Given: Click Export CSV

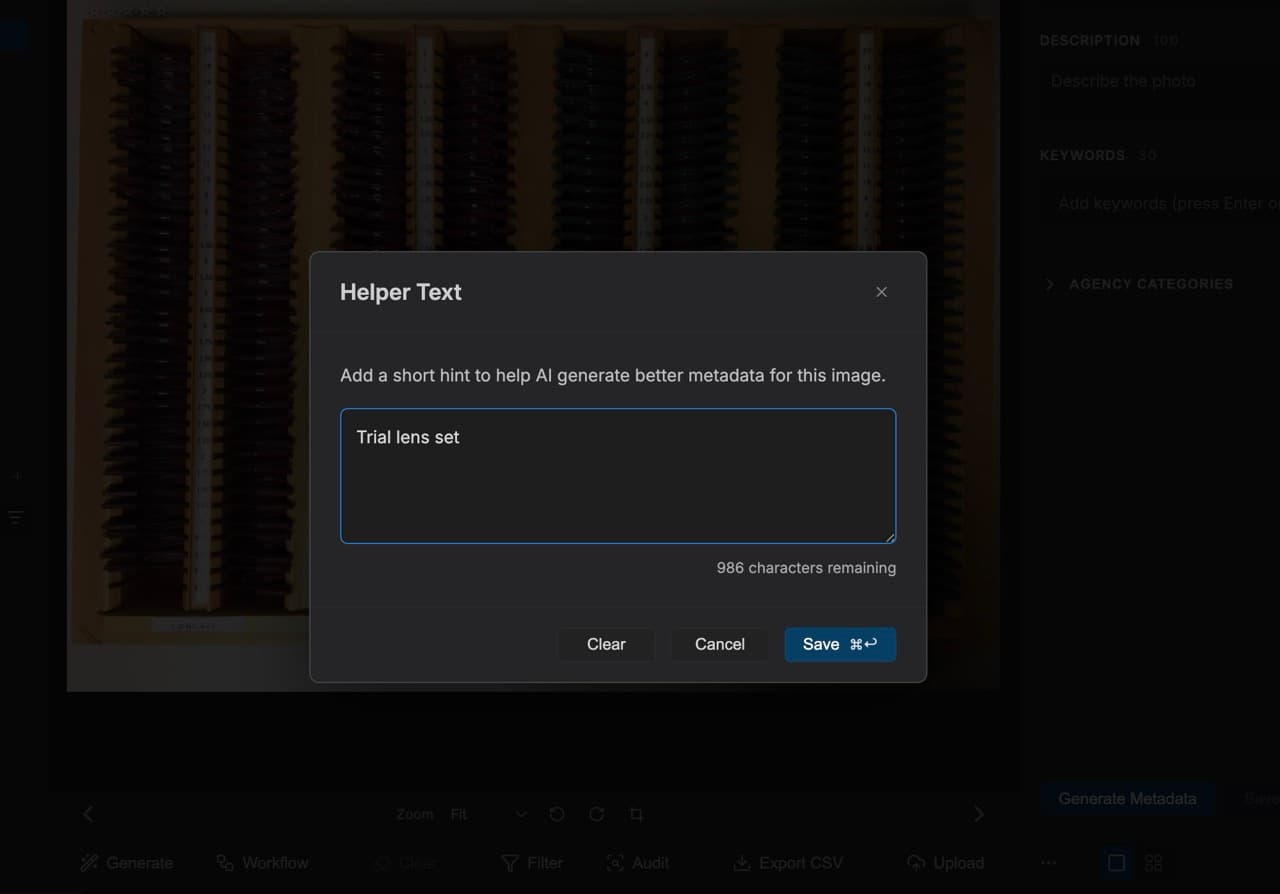Looking at the screenshot, I should point(788,863).
